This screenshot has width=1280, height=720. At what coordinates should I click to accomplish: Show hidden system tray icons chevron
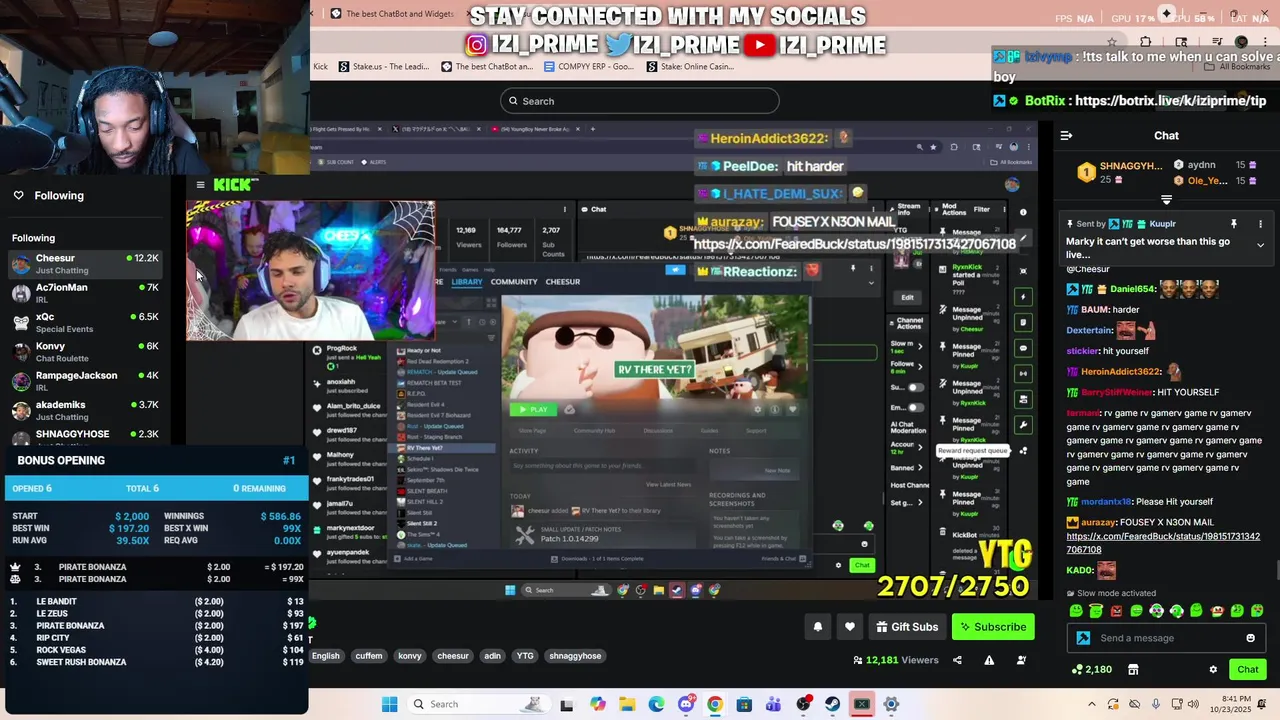pyautogui.click(x=1091, y=704)
